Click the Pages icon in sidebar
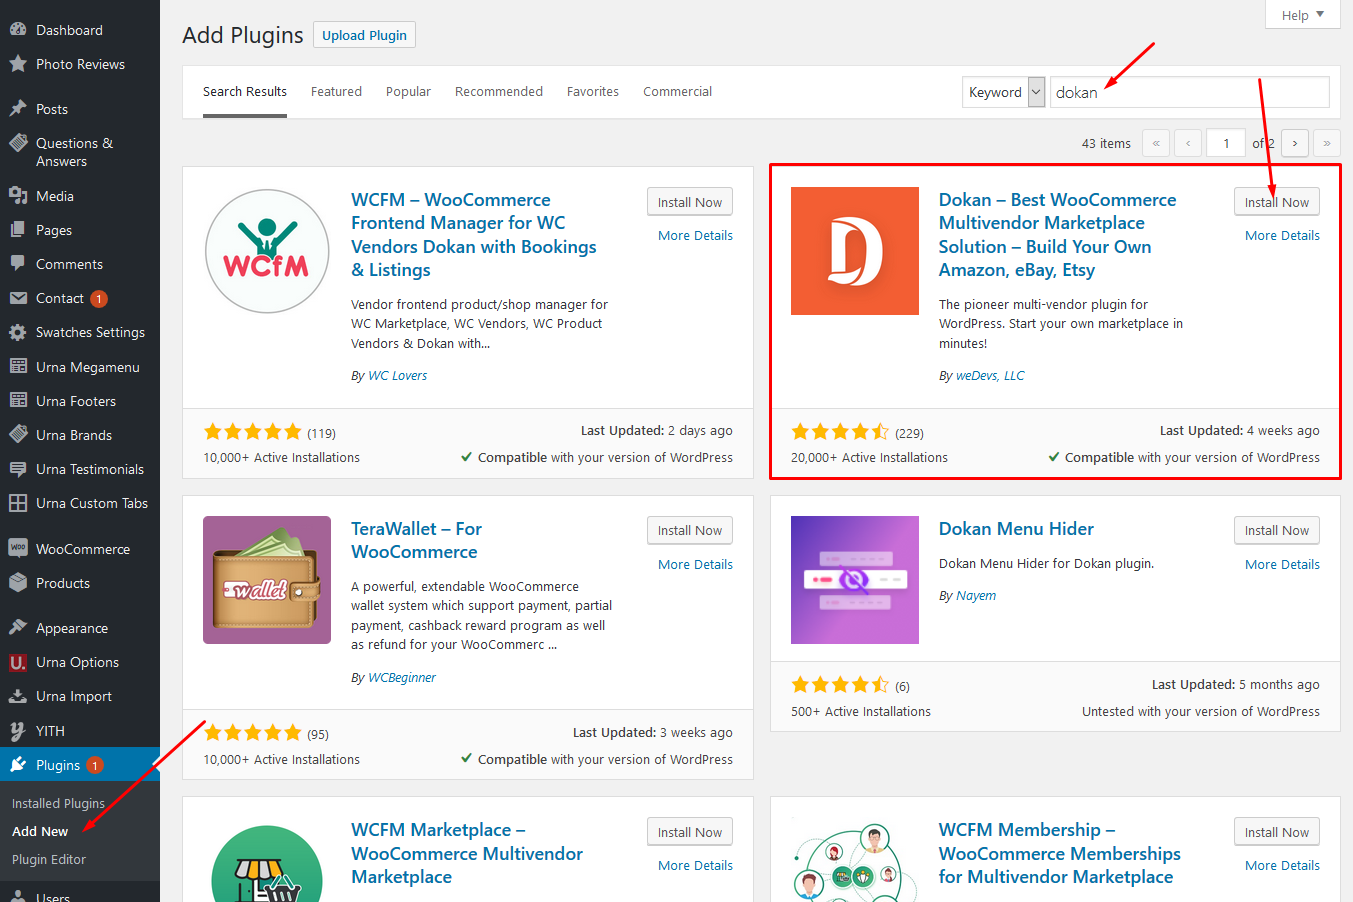1353x902 pixels. (x=18, y=230)
